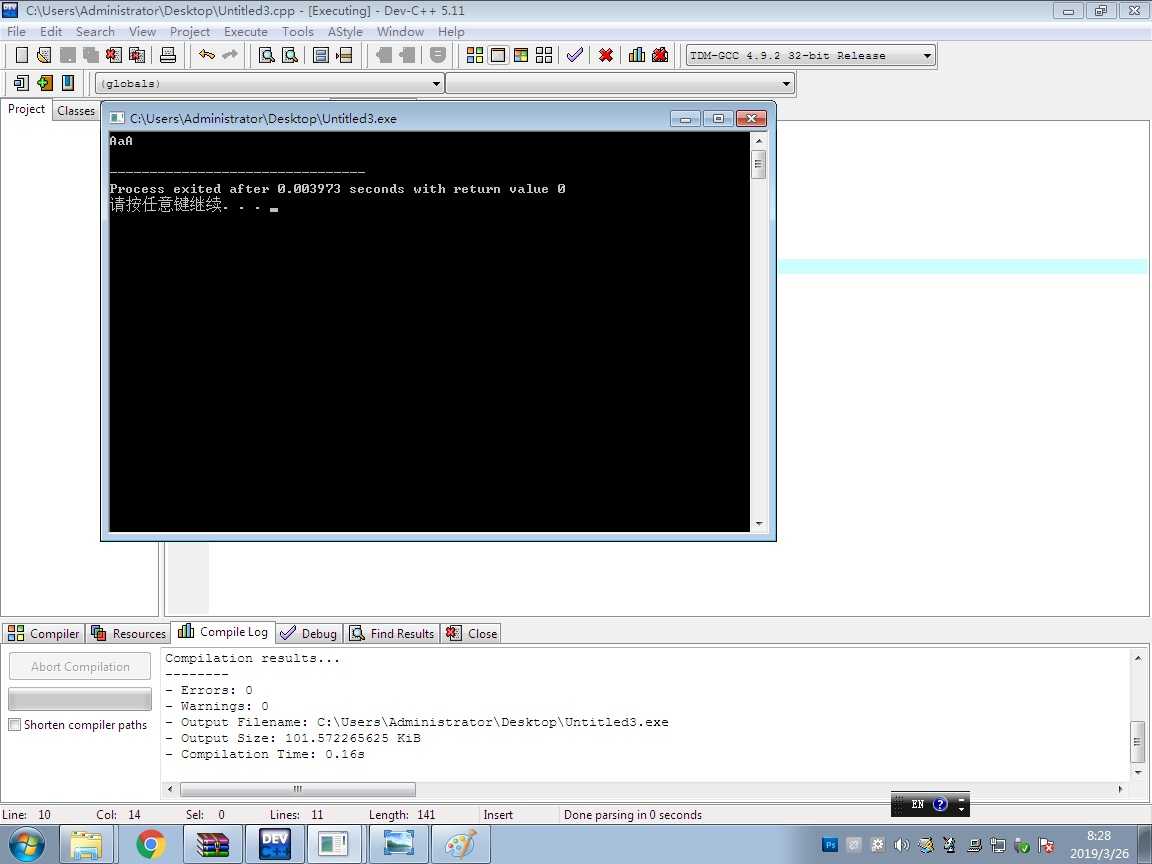The image size is (1152, 864).
Task: Switch to the Debug tab
Action: click(309, 633)
